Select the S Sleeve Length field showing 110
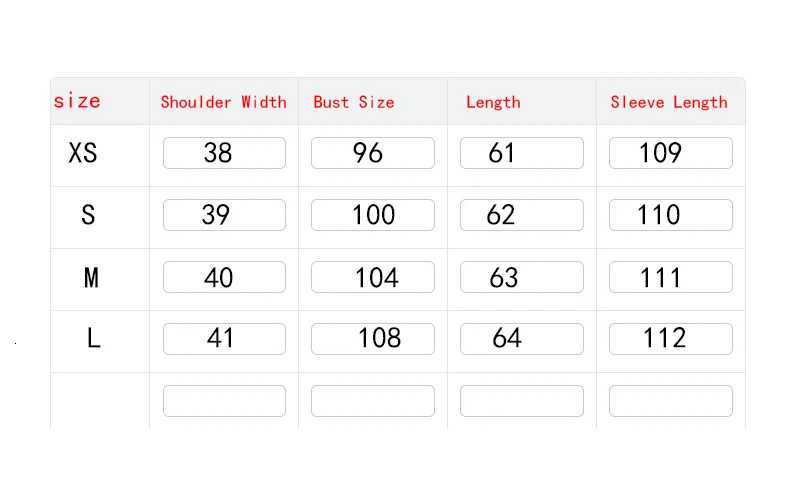 (670, 215)
